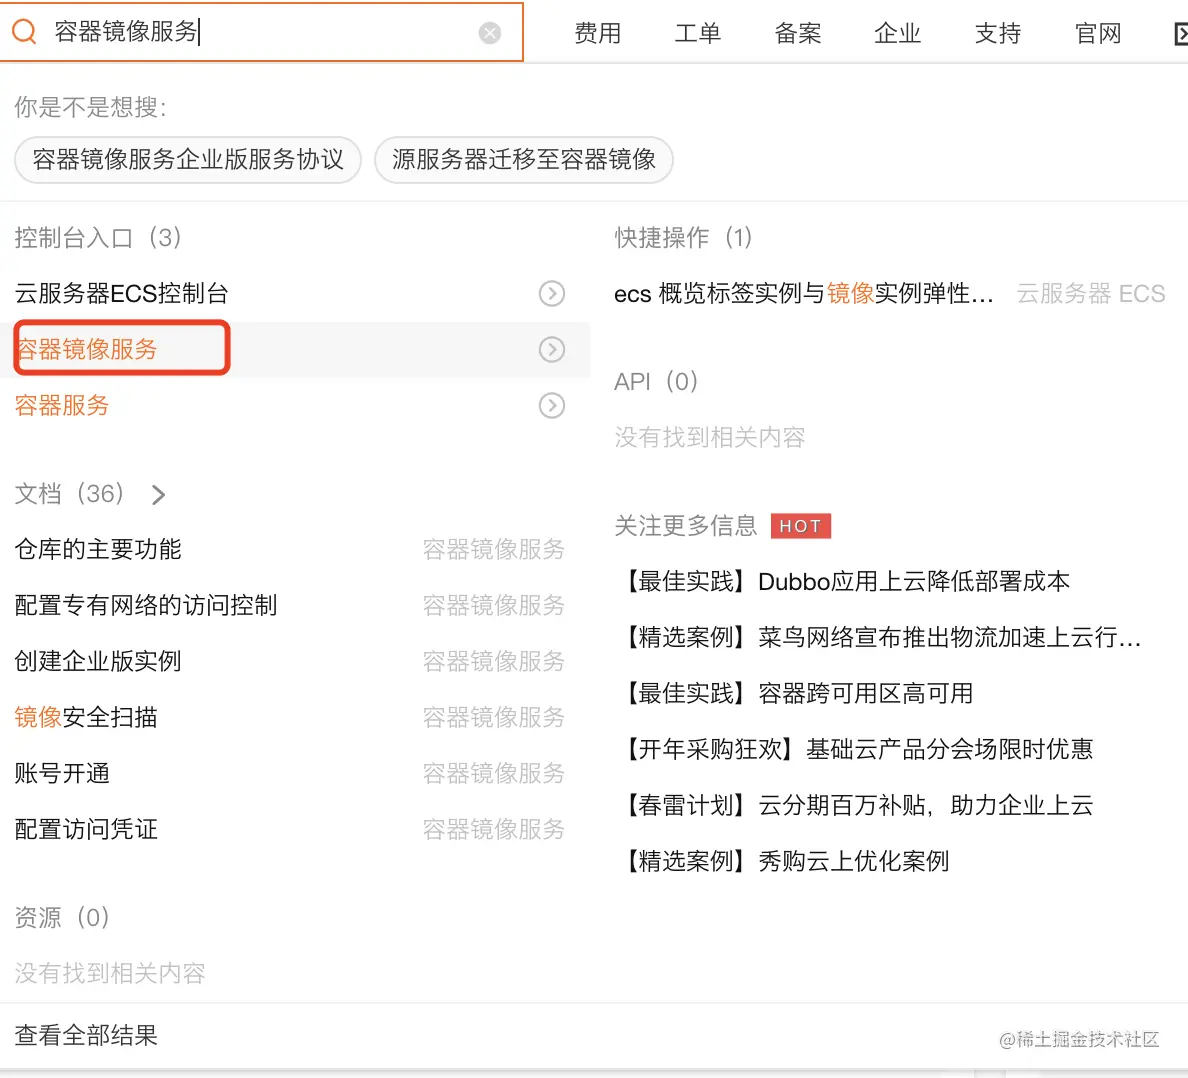Viewport: 1188px width, 1078px height.
Task: Open 【开年采购狂欢】基础云产品分会场限时优惠
Action: [x=857, y=750]
